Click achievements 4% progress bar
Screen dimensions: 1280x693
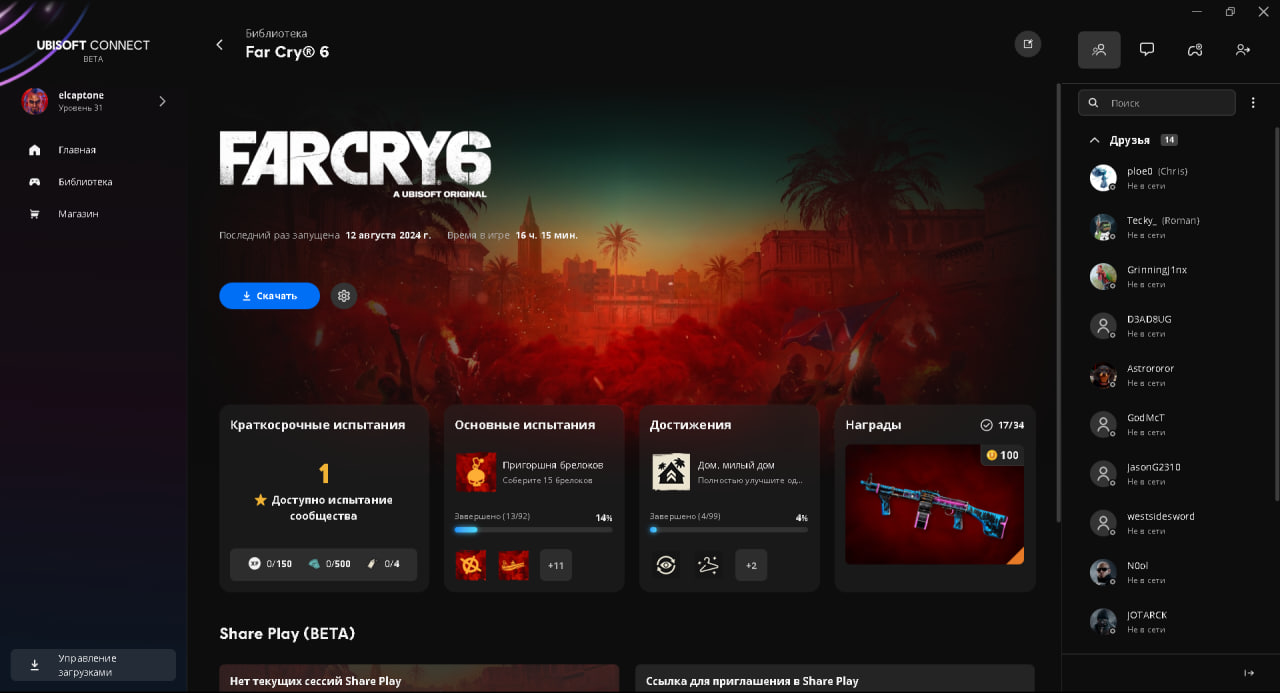[728, 529]
